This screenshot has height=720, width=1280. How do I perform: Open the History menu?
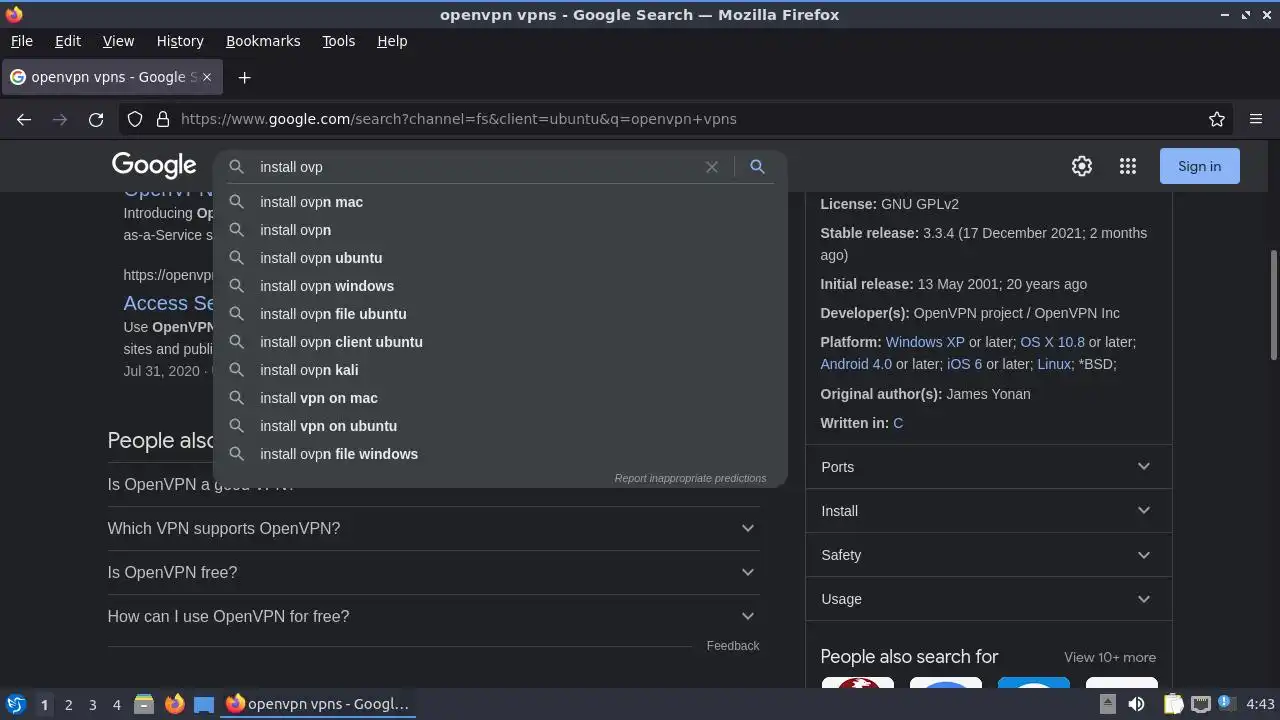coord(180,41)
